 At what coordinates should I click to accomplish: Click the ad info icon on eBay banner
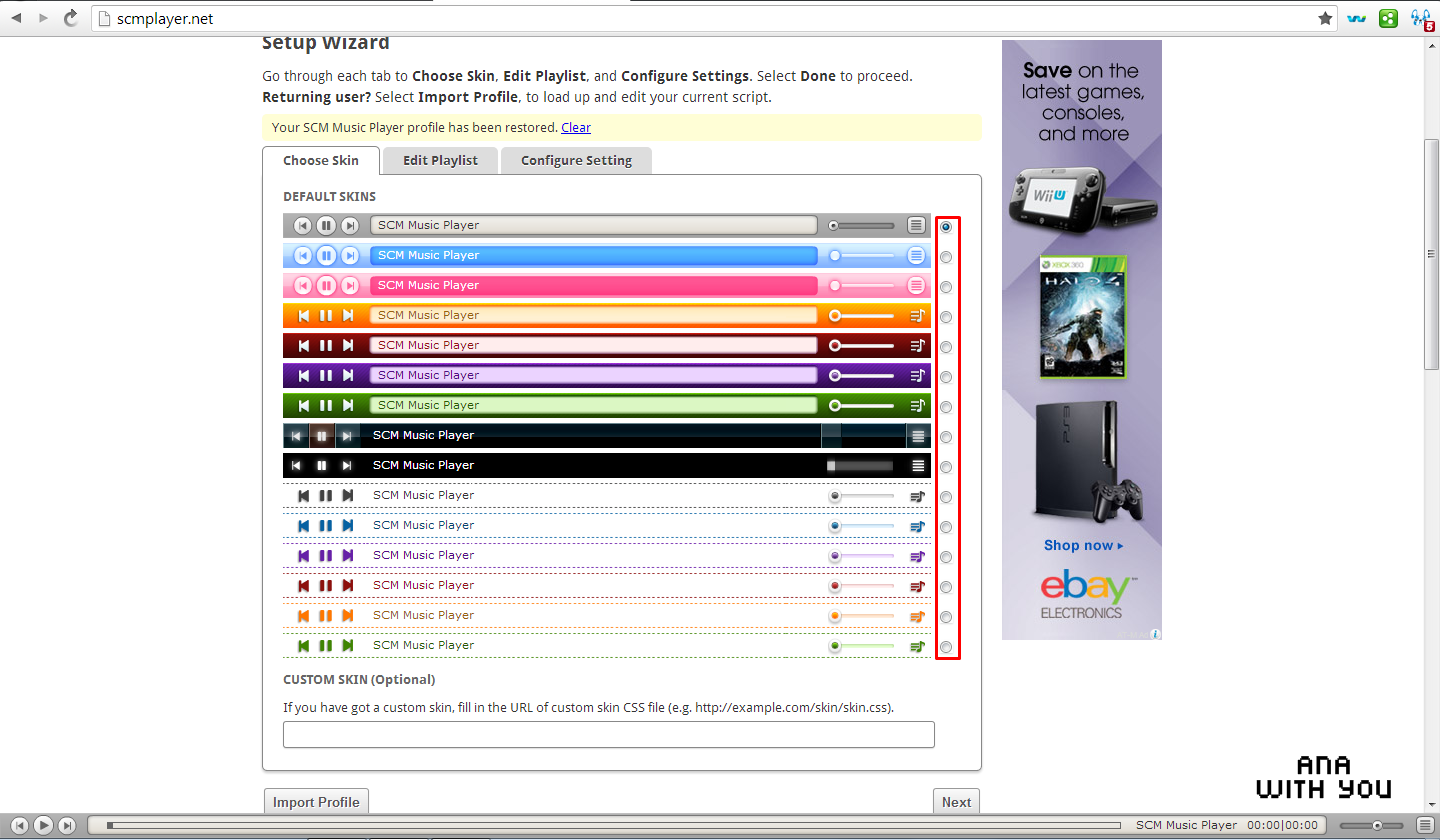1155,633
